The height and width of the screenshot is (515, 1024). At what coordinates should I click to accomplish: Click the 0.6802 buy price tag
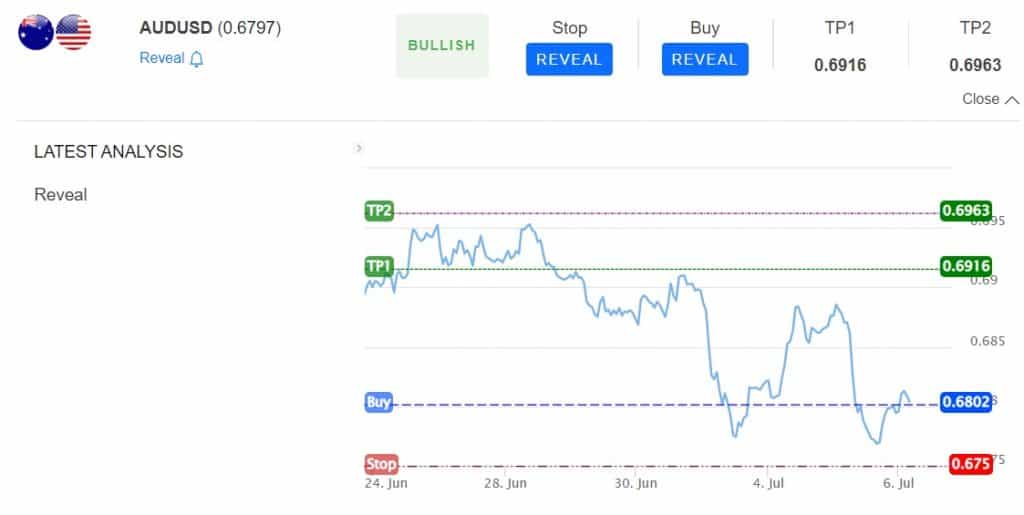click(x=966, y=401)
